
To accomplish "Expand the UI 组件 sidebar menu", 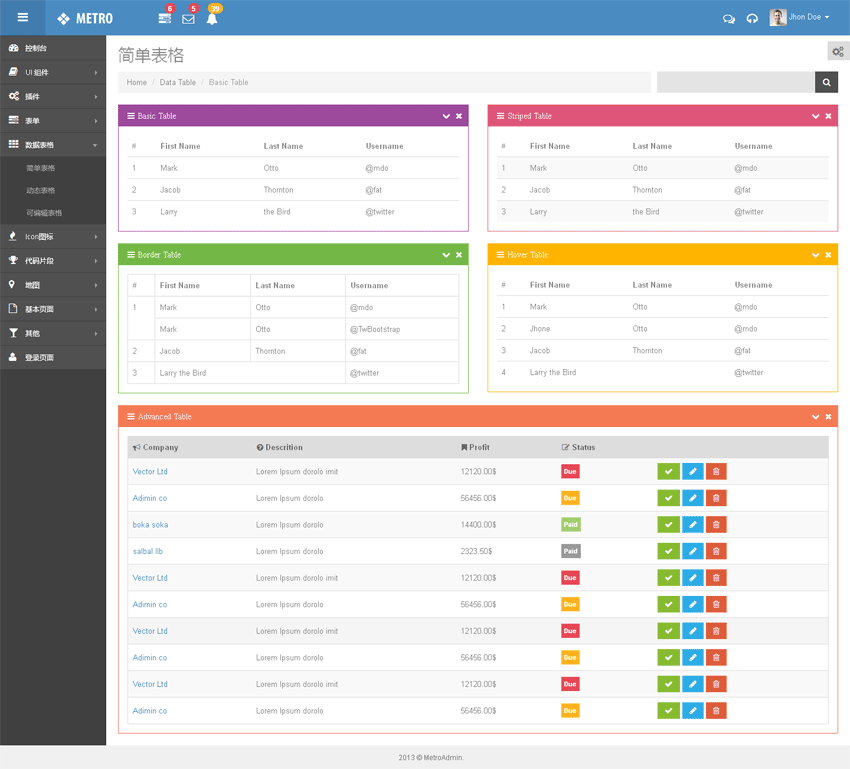I will [x=53, y=72].
